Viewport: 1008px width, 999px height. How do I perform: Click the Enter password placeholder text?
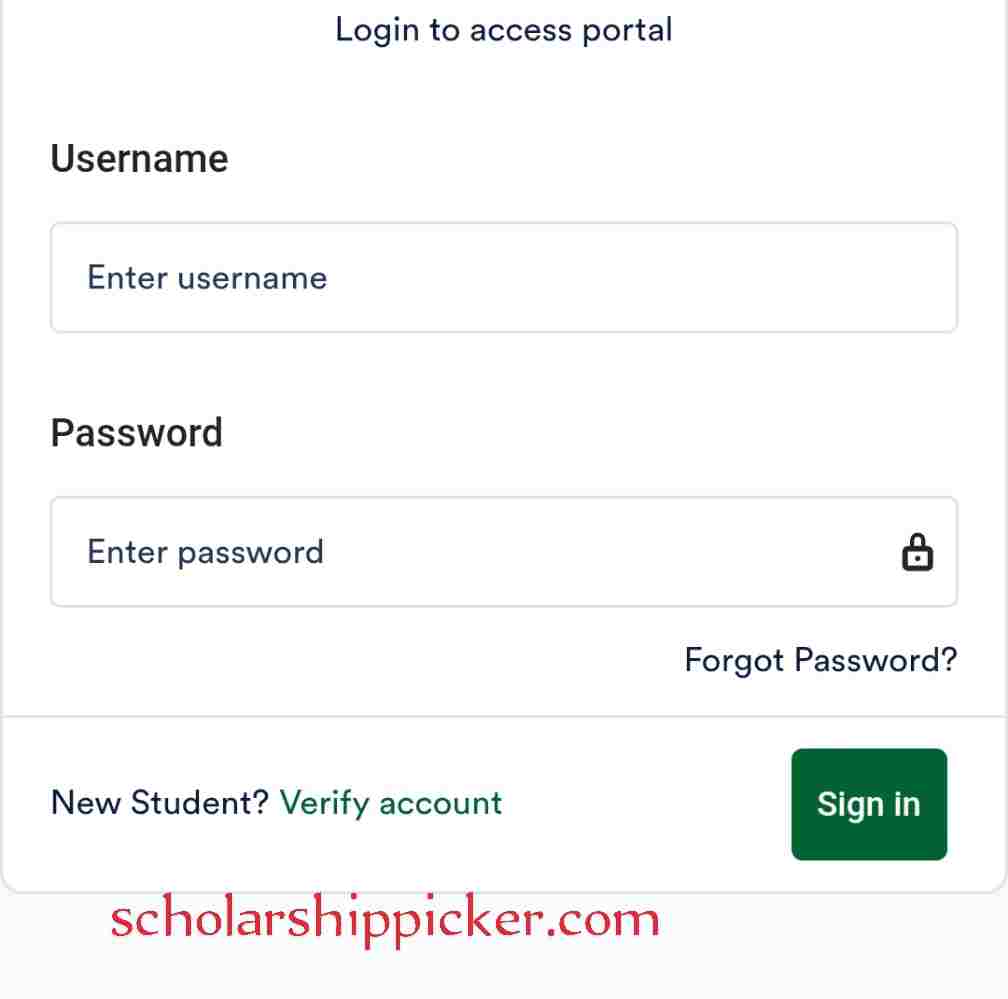[x=205, y=552]
